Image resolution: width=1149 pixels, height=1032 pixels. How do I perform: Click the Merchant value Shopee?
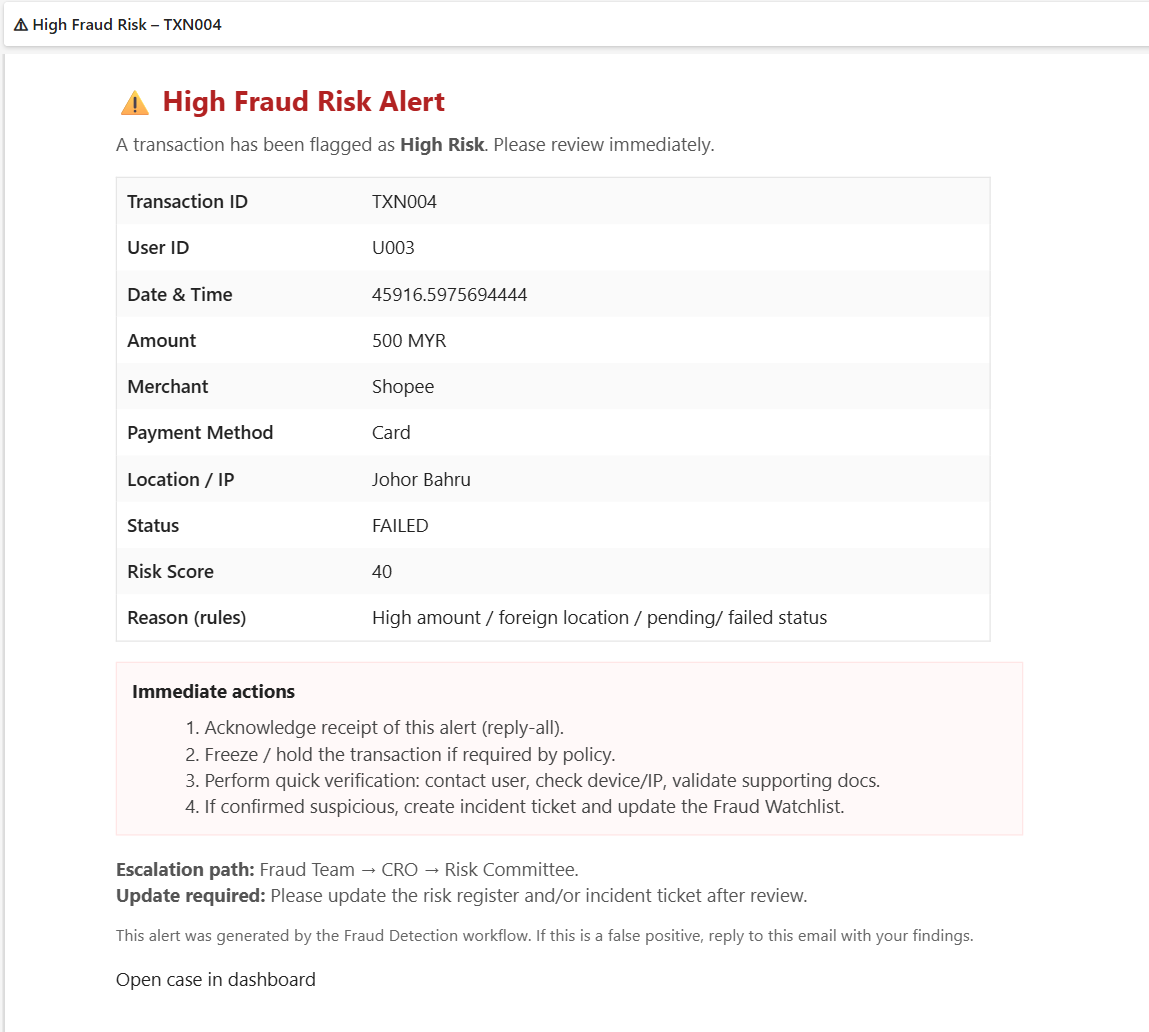pos(403,387)
